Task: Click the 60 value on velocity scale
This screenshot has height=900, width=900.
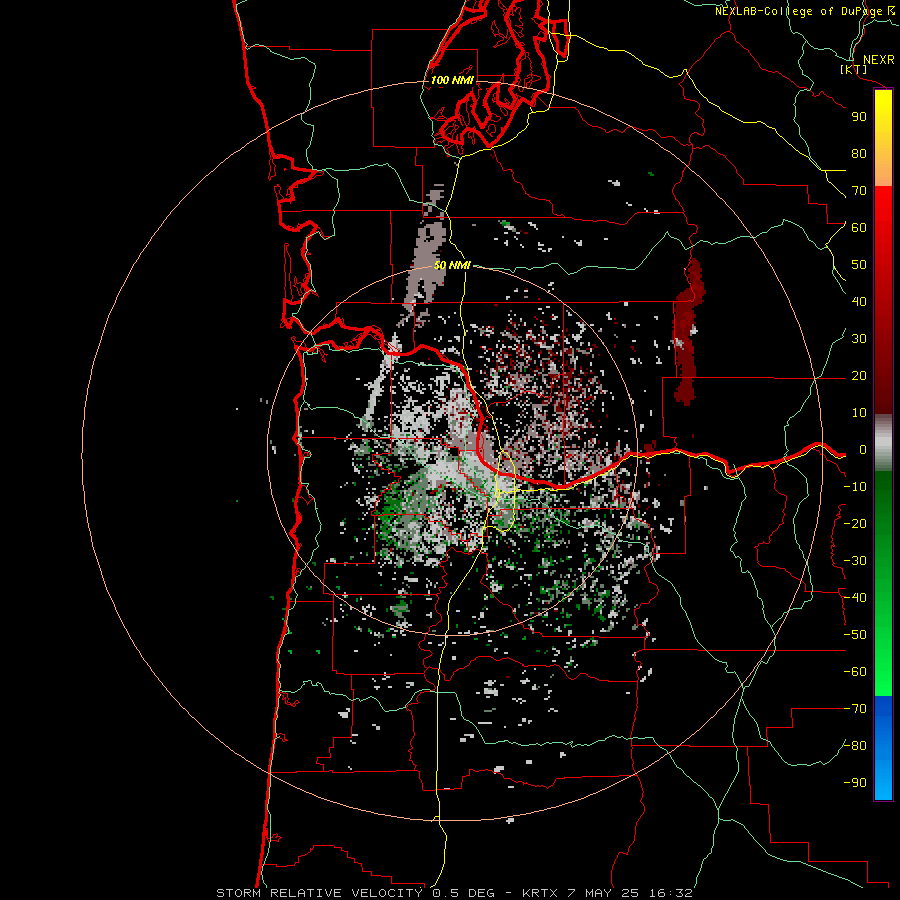Action: click(859, 227)
